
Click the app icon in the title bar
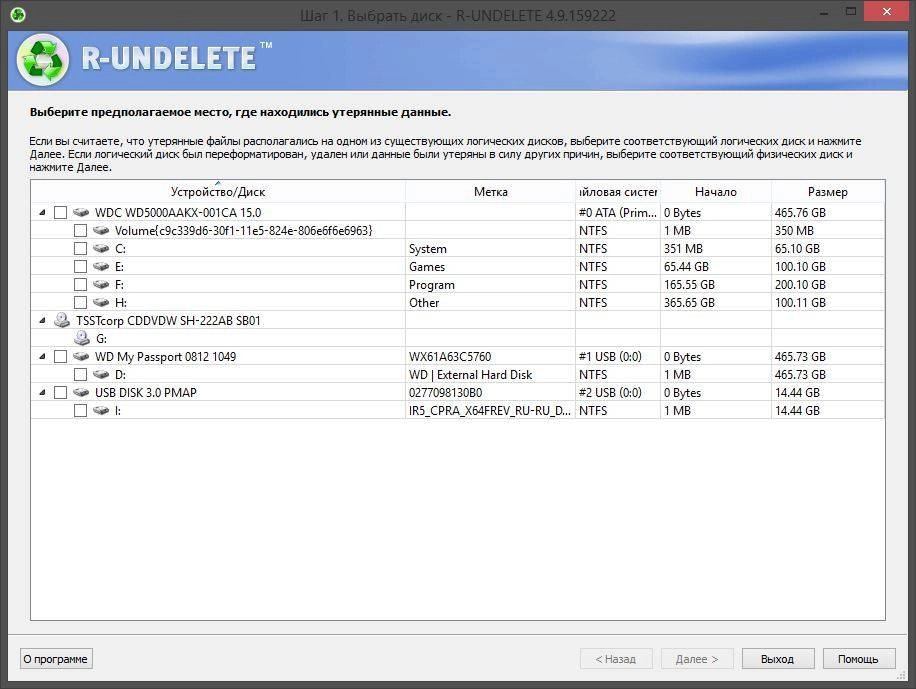click(x=18, y=15)
